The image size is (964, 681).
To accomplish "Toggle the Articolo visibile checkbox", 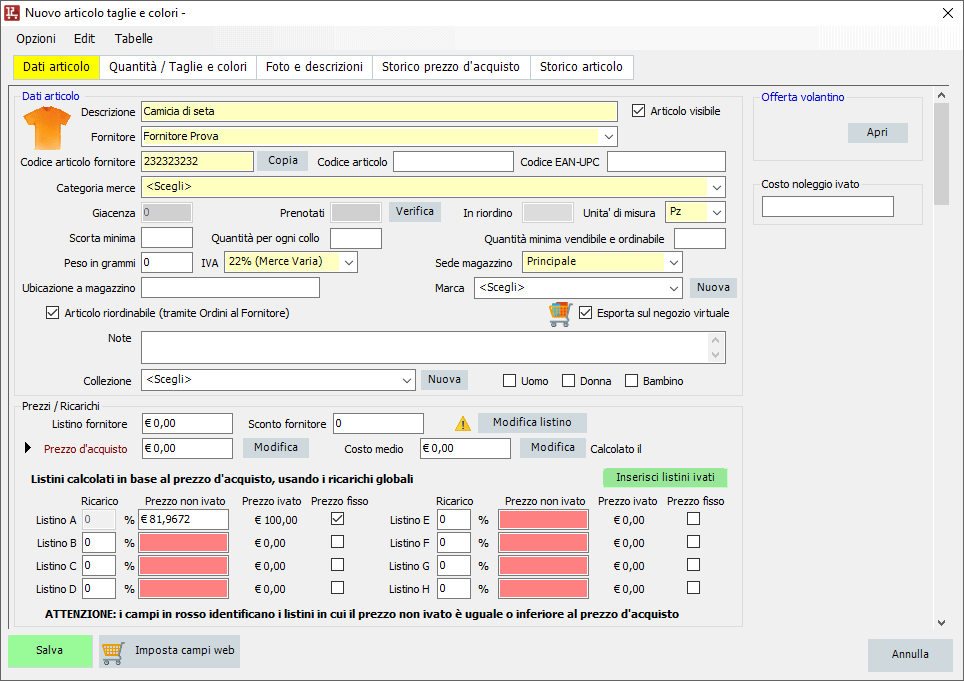I will (x=639, y=111).
